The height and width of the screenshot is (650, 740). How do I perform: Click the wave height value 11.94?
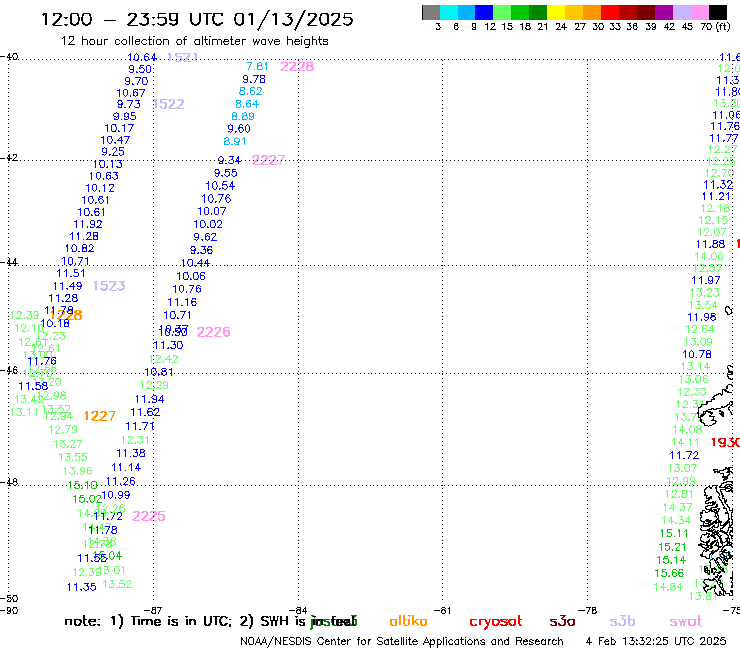coord(150,399)
